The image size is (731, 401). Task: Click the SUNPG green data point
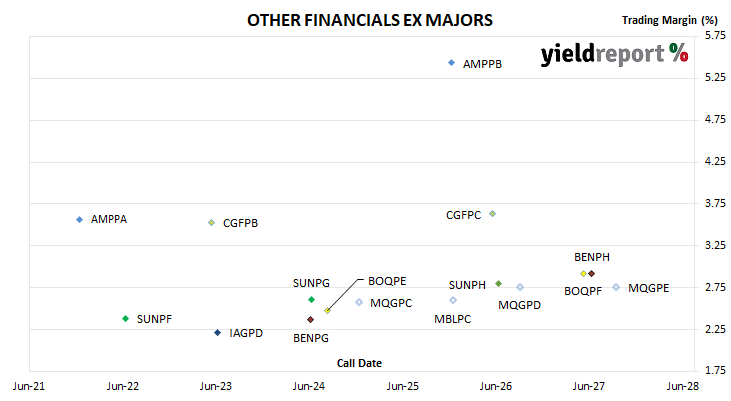(x=311, y=299)
